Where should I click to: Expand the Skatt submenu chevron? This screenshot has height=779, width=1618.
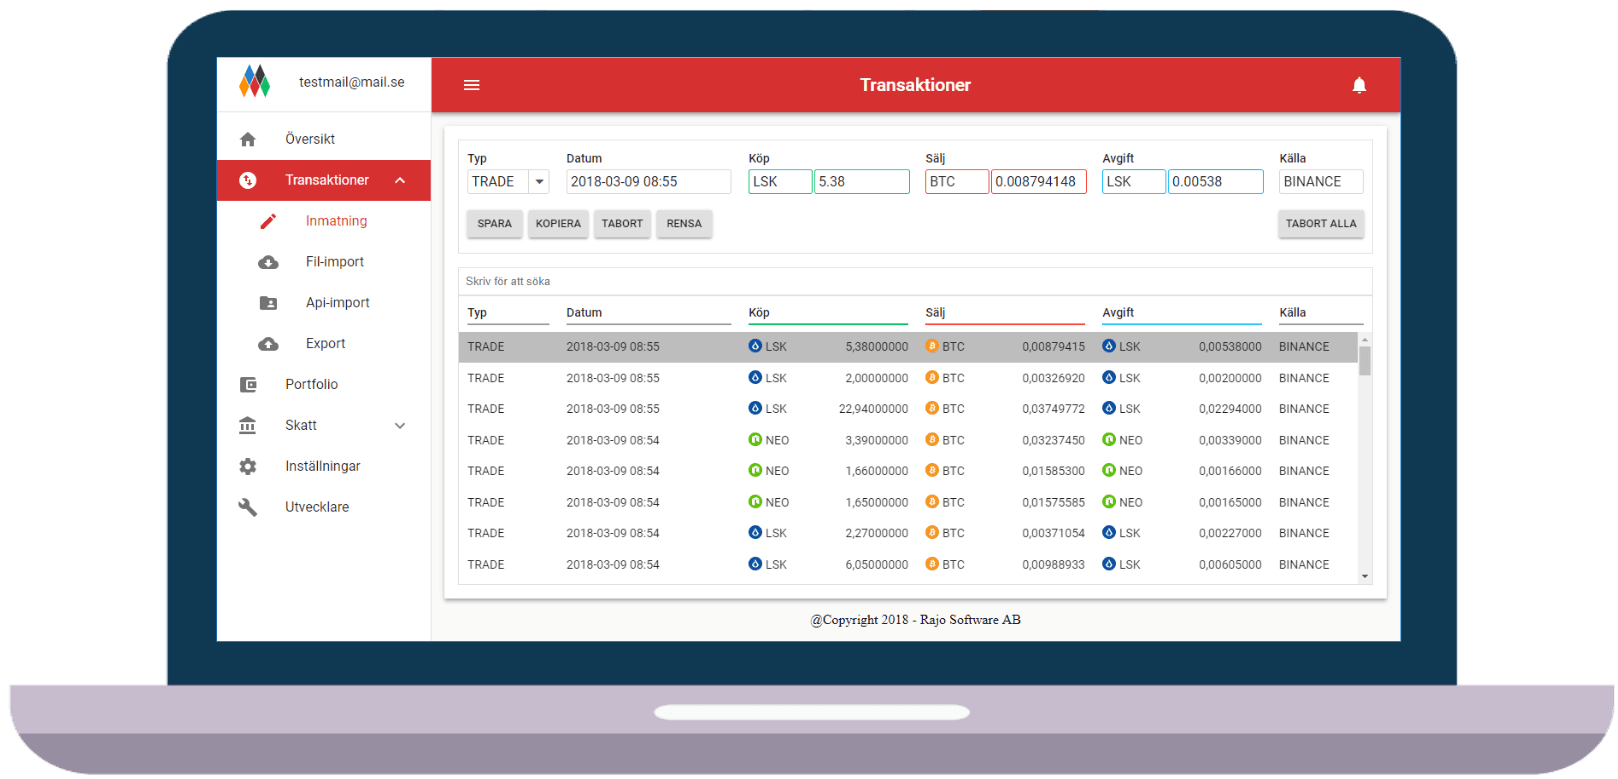tap(400, 426)
